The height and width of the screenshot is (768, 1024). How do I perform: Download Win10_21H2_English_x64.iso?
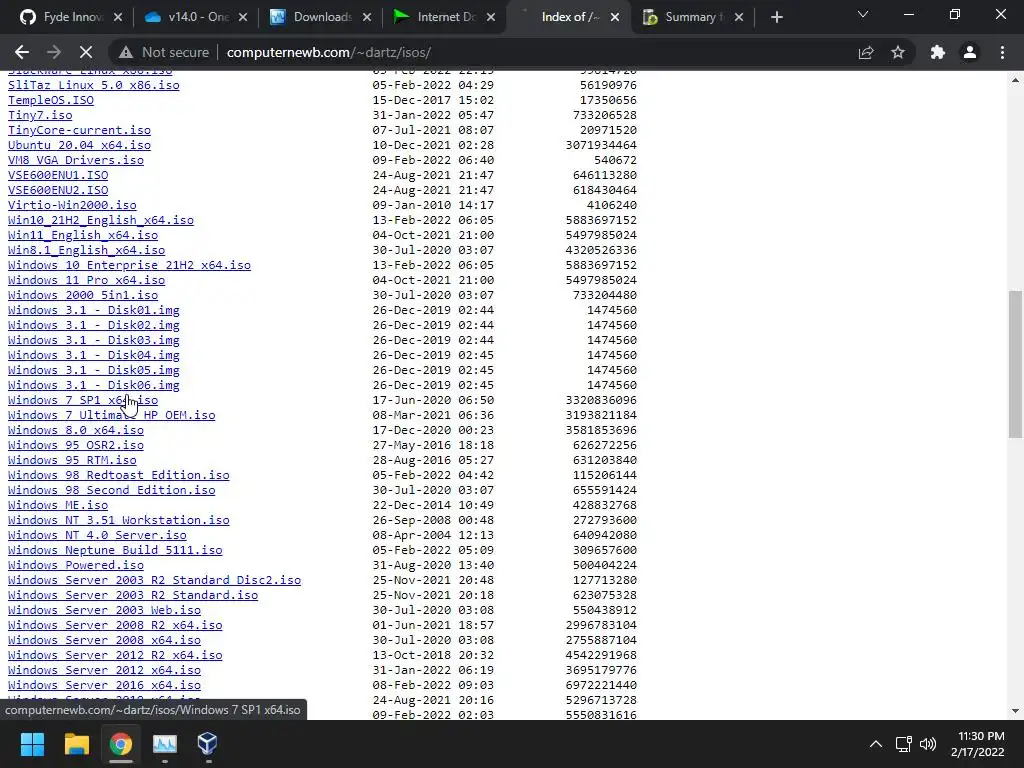(x=101, y=220)
